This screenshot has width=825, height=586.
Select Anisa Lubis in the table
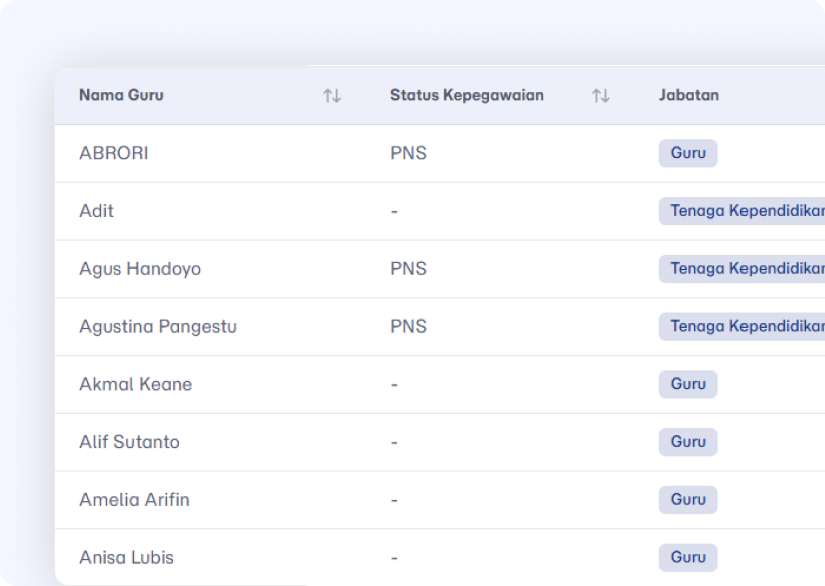[x=126, y=558]
